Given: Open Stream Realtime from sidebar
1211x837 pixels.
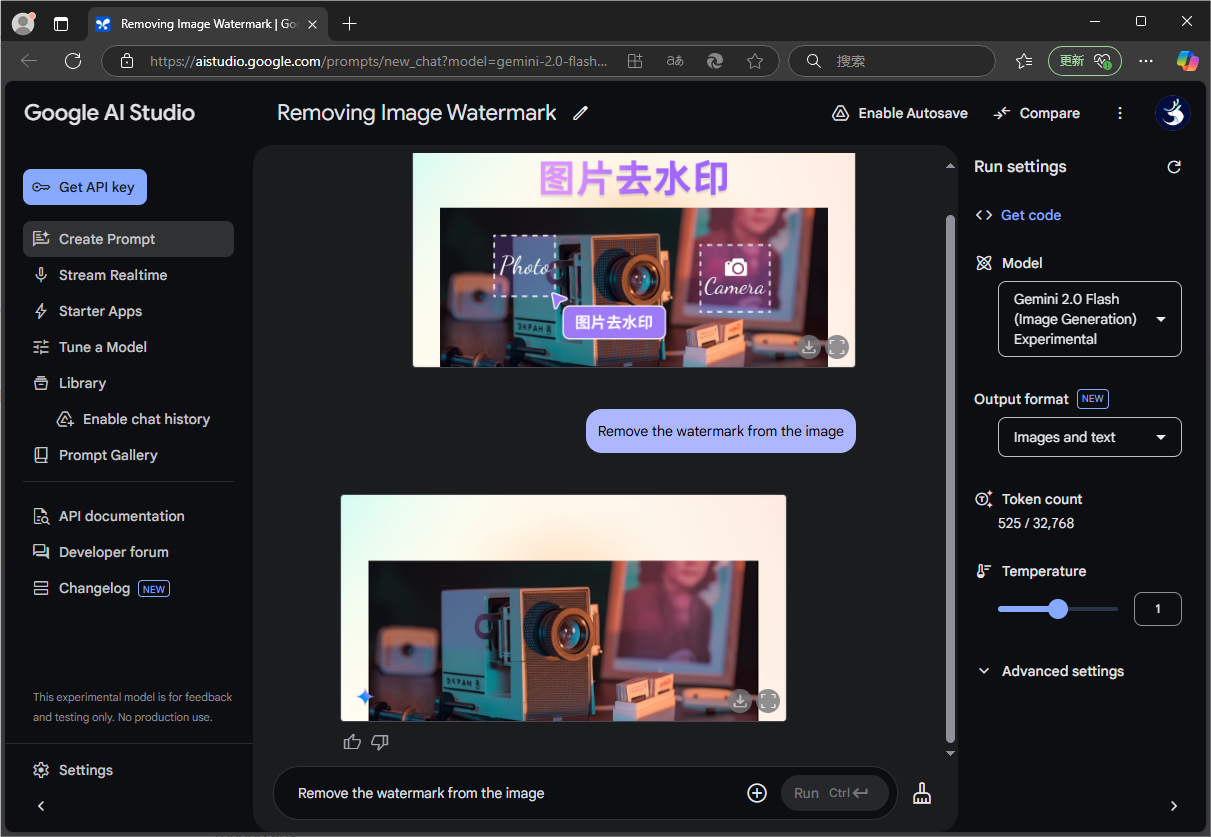Looking at the screenshot, I should (112, 275).
